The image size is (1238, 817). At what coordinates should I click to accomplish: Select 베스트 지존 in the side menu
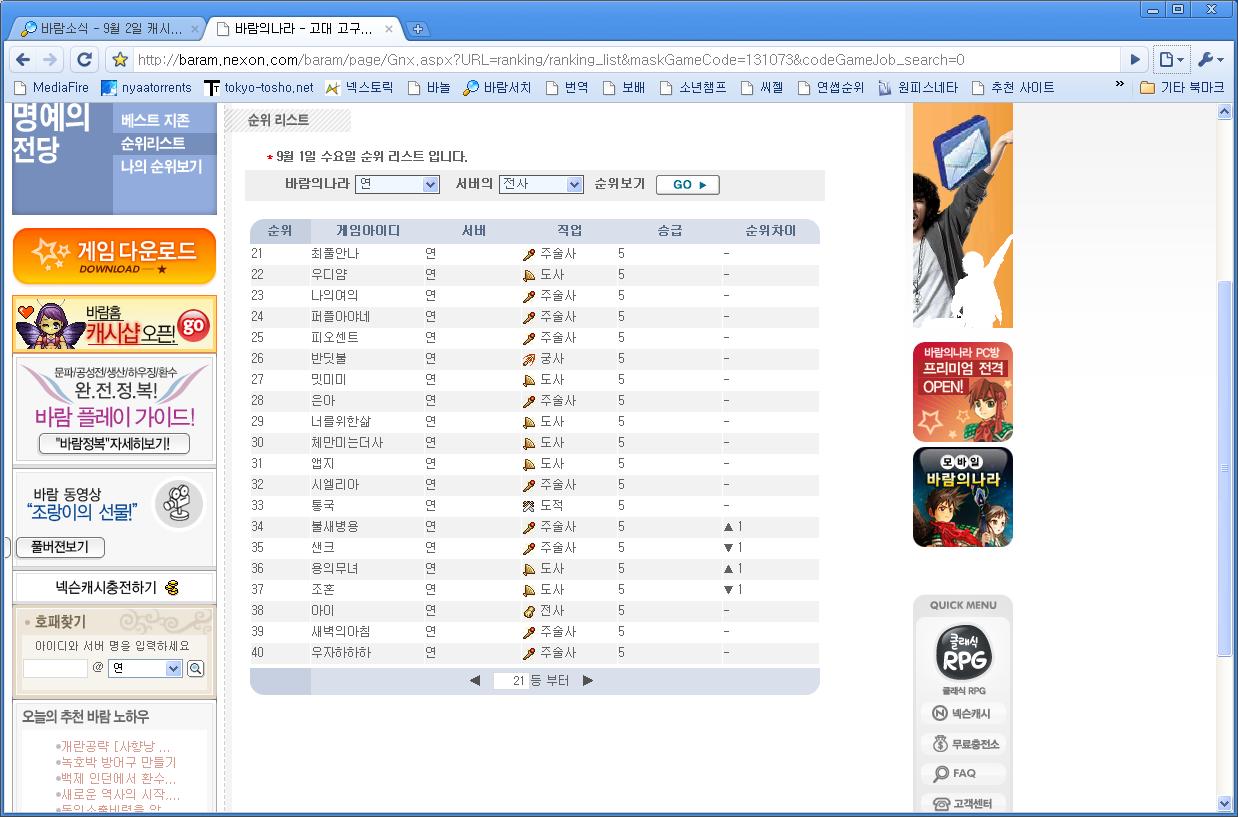(x=155, y=120)
